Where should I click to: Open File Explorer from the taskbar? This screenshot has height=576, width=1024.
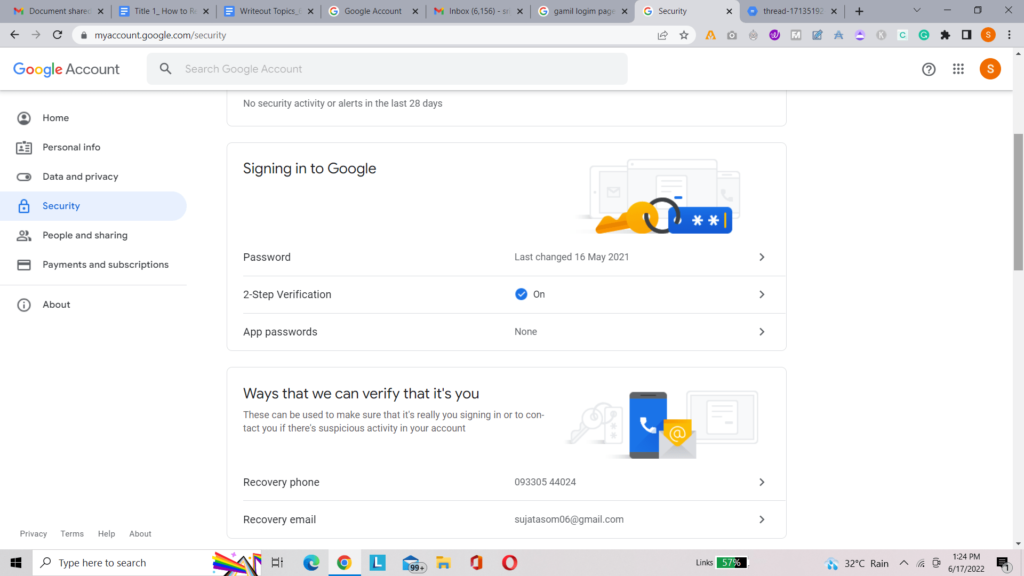click(x=443, y=562)
